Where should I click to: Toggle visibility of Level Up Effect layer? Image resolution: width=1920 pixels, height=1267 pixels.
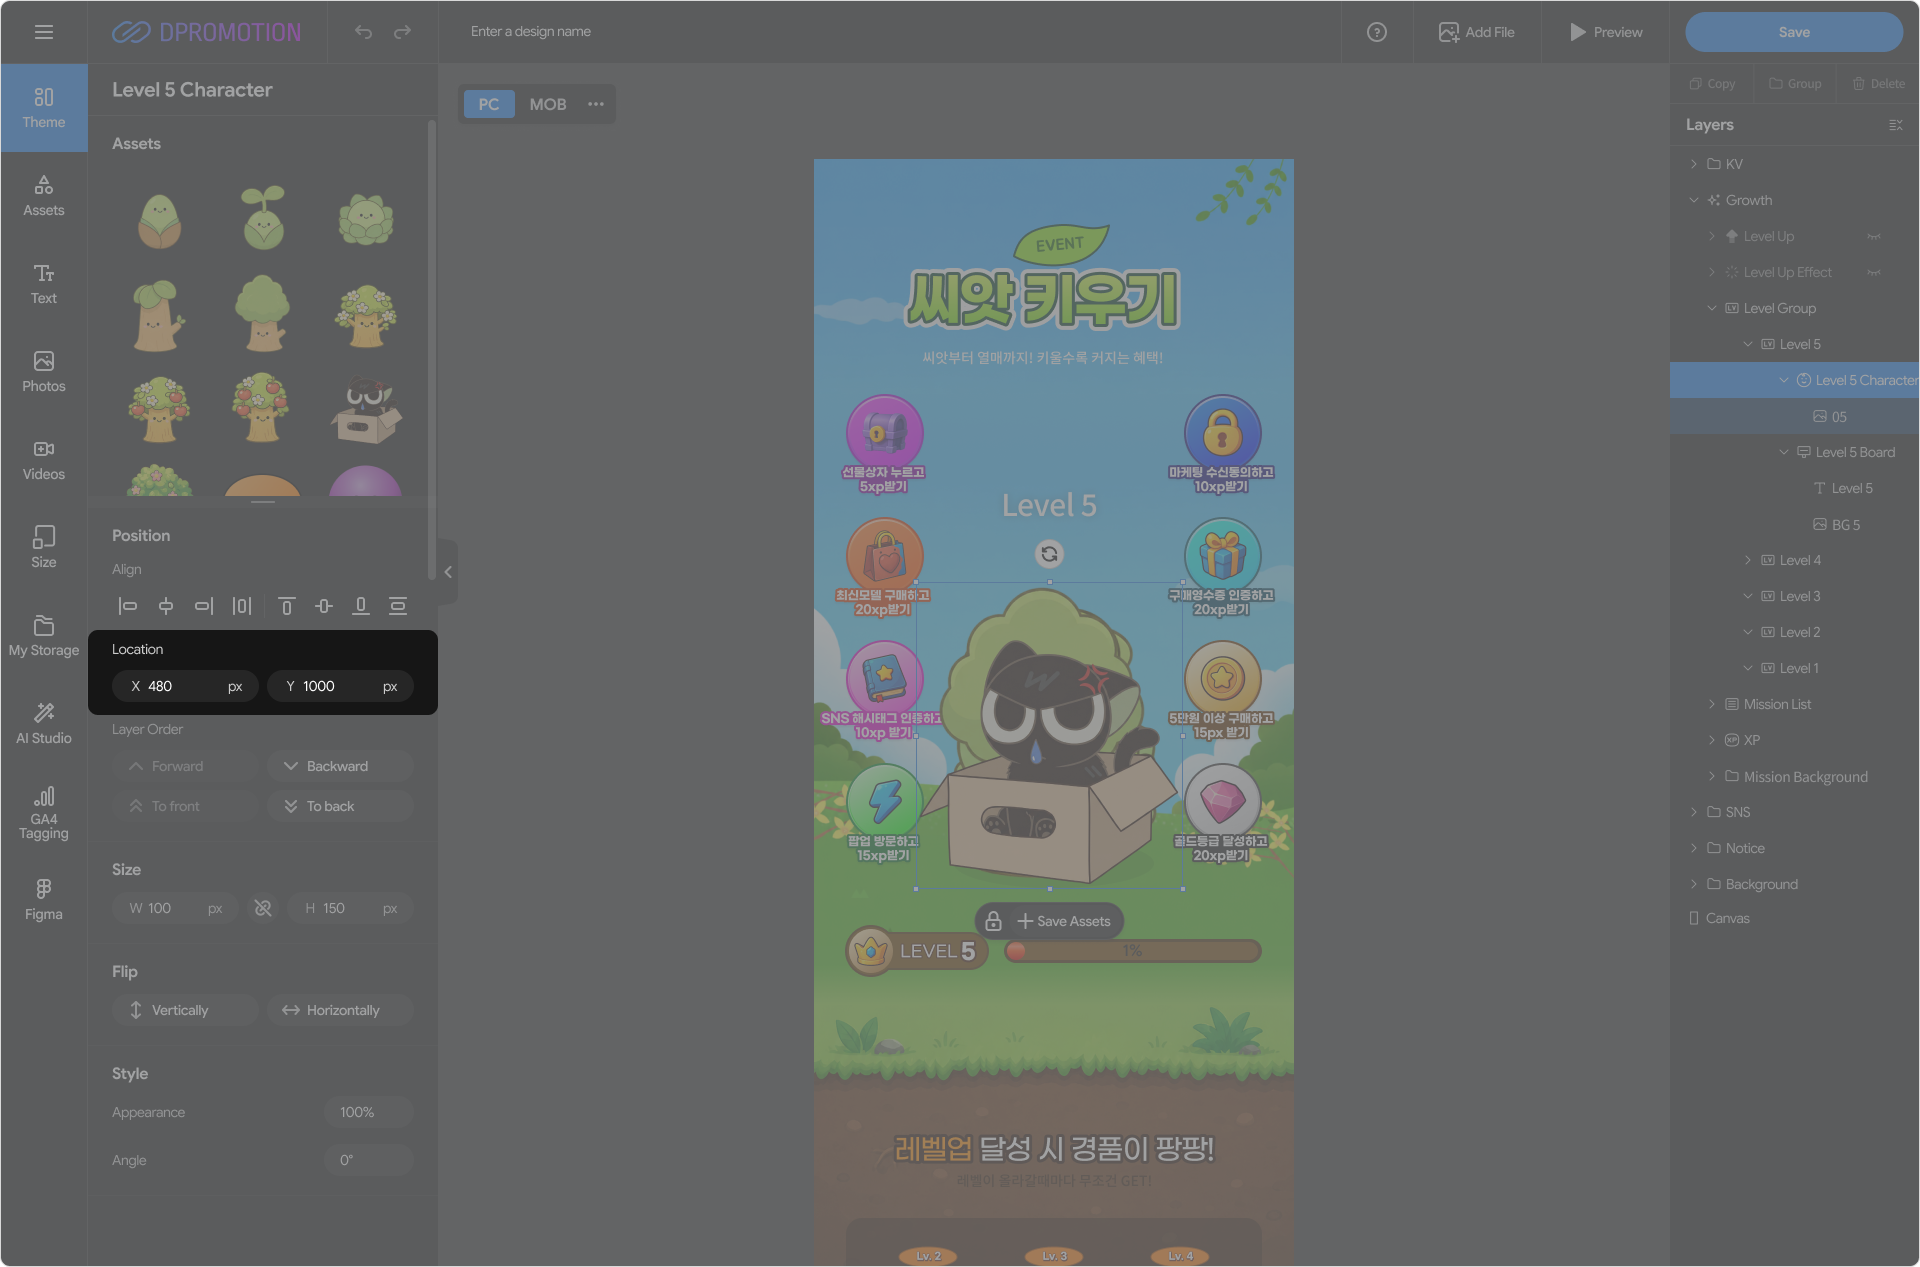[1874, 273]
